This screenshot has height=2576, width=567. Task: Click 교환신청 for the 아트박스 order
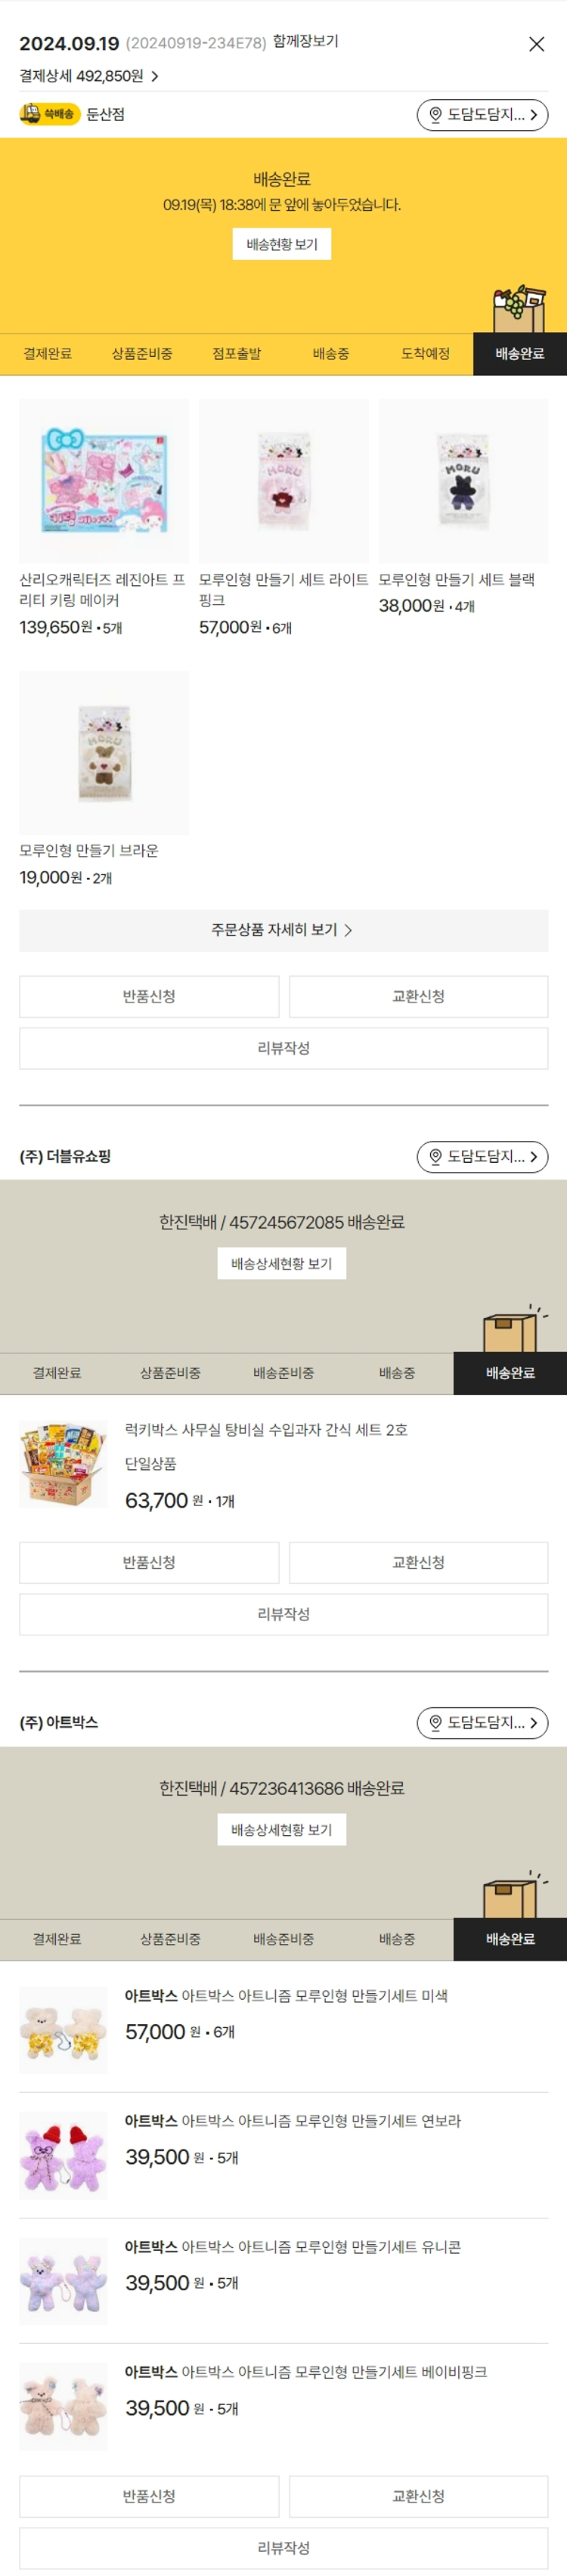418,2496
